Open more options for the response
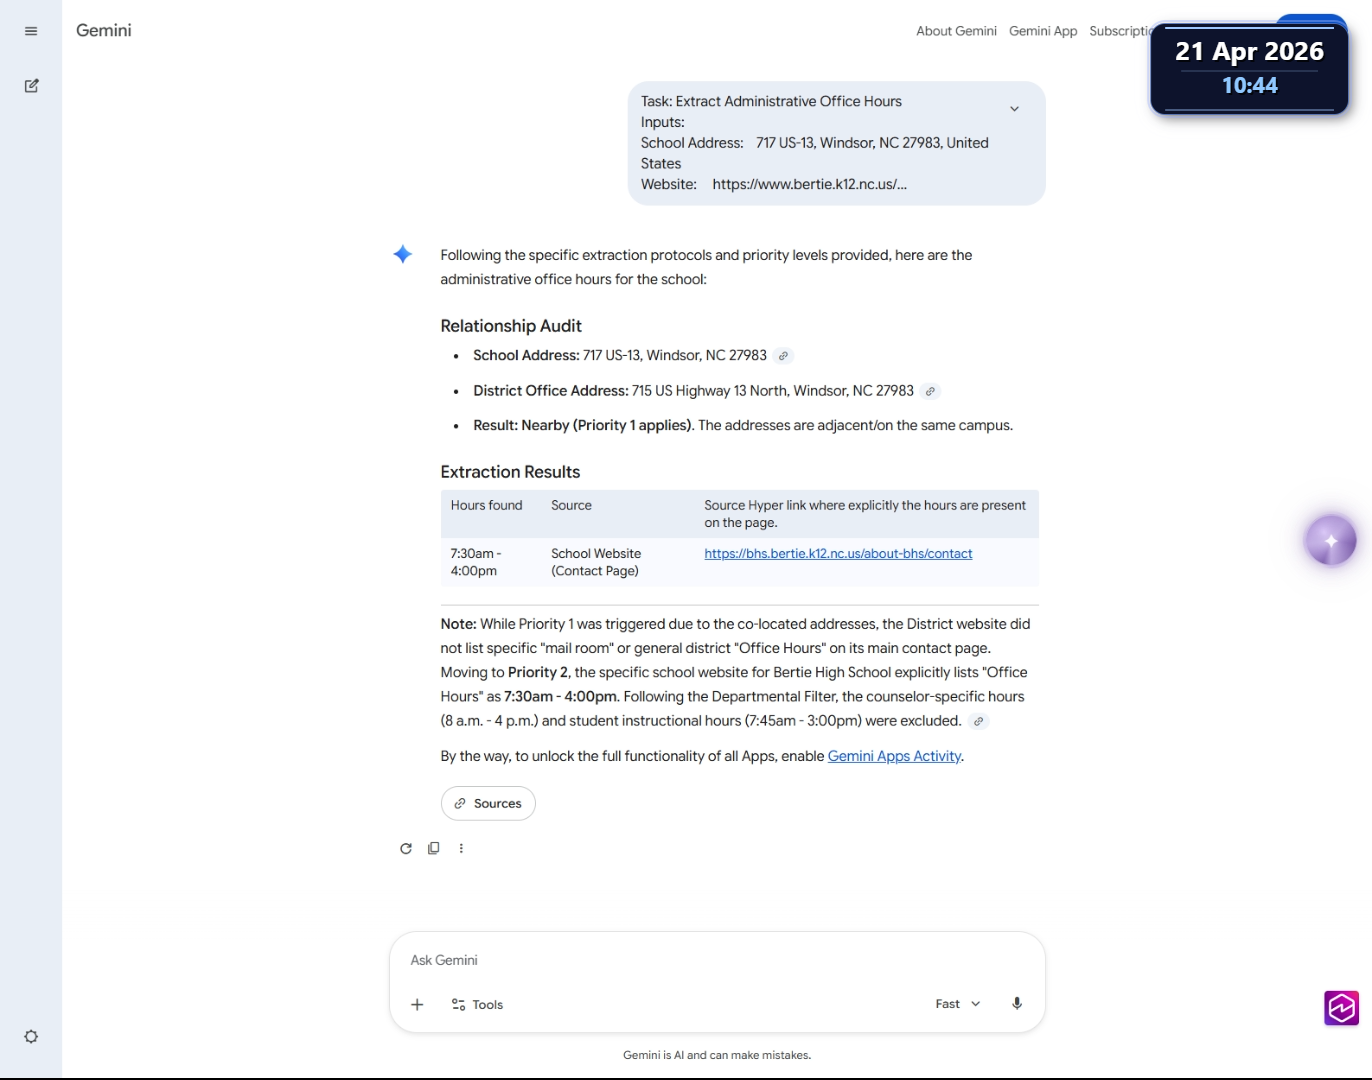This screenshot has height=1080, width=1372. pyautogui.click(x=461, y=848)
